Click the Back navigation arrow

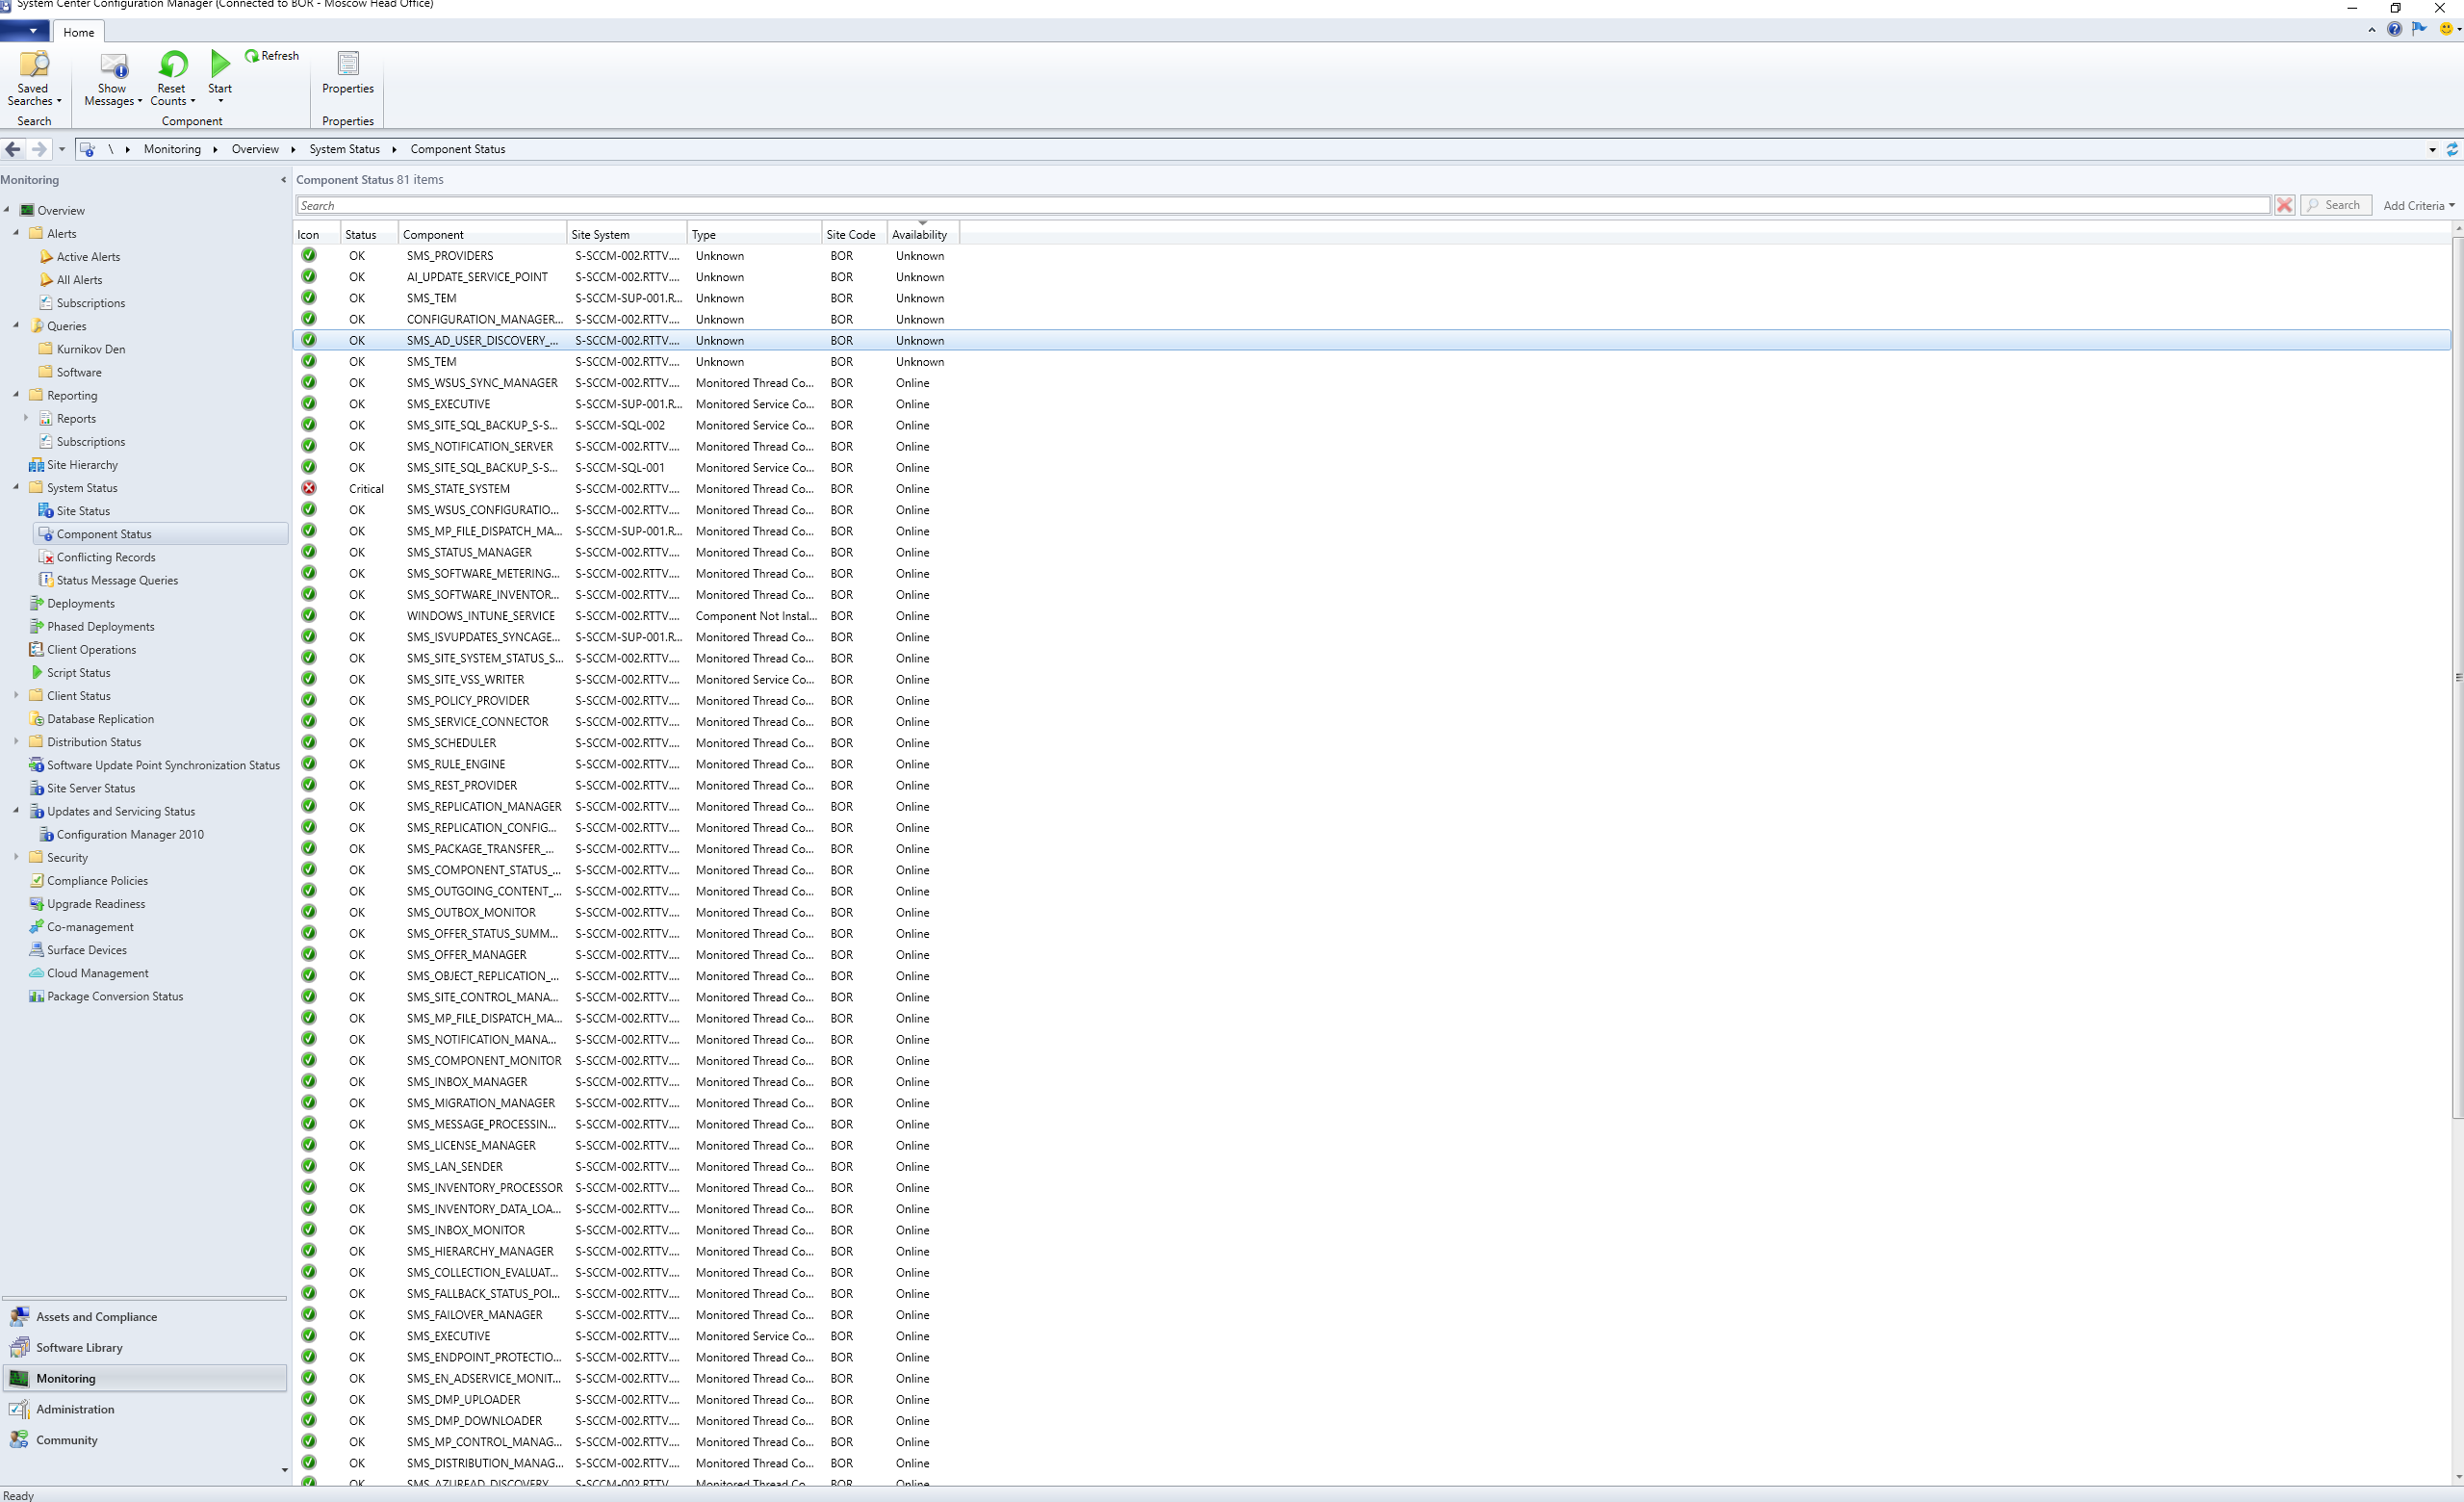pyautogui.click(x=13, y=149)
